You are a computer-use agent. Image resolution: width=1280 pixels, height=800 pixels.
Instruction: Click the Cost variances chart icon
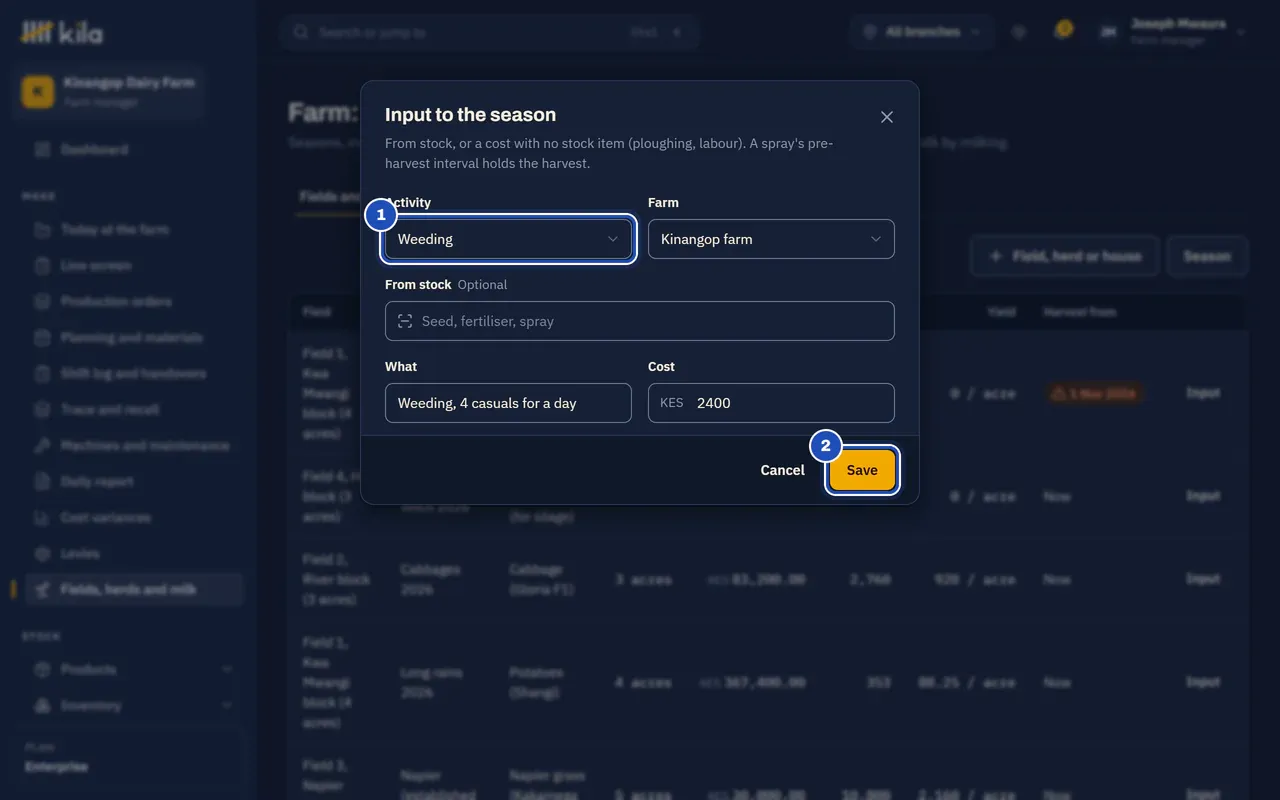tap(42, 517)
